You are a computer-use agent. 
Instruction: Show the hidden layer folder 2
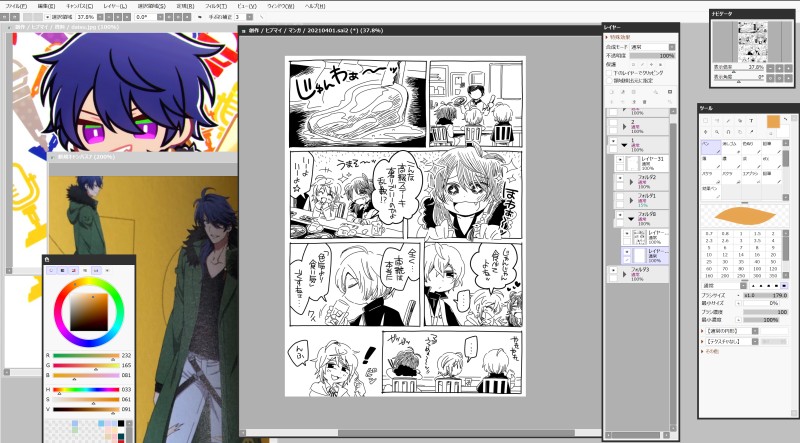coord(613,122)
